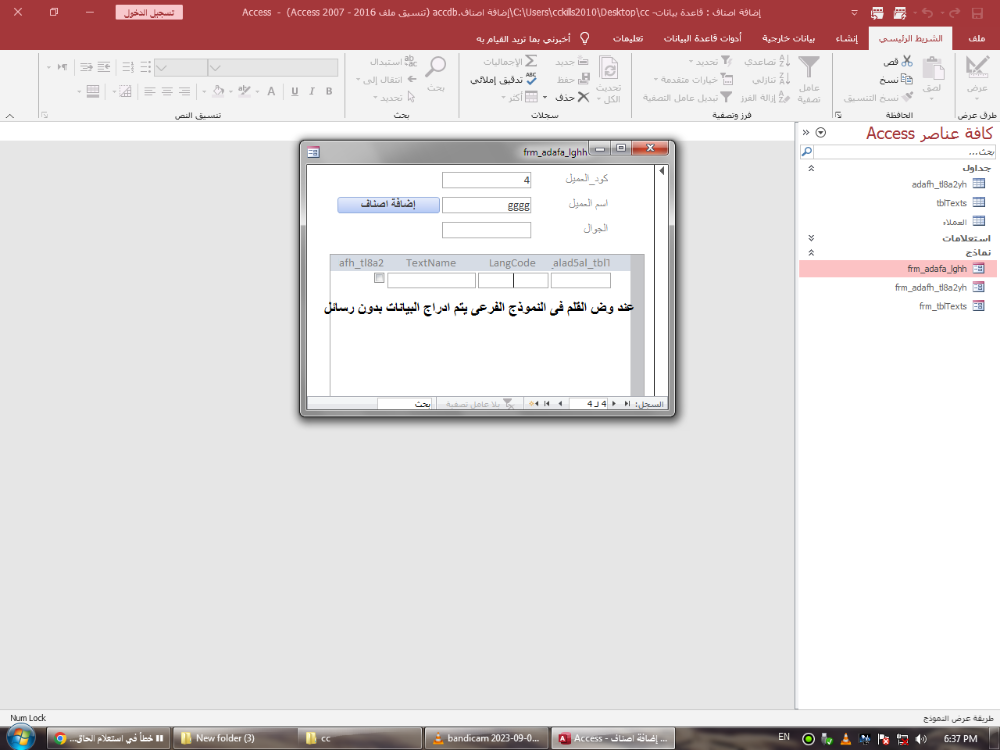Switch to Home (الشريط الرئيسي) tab
This screenshot has height=750, width=1000.
tap(910, 38)
